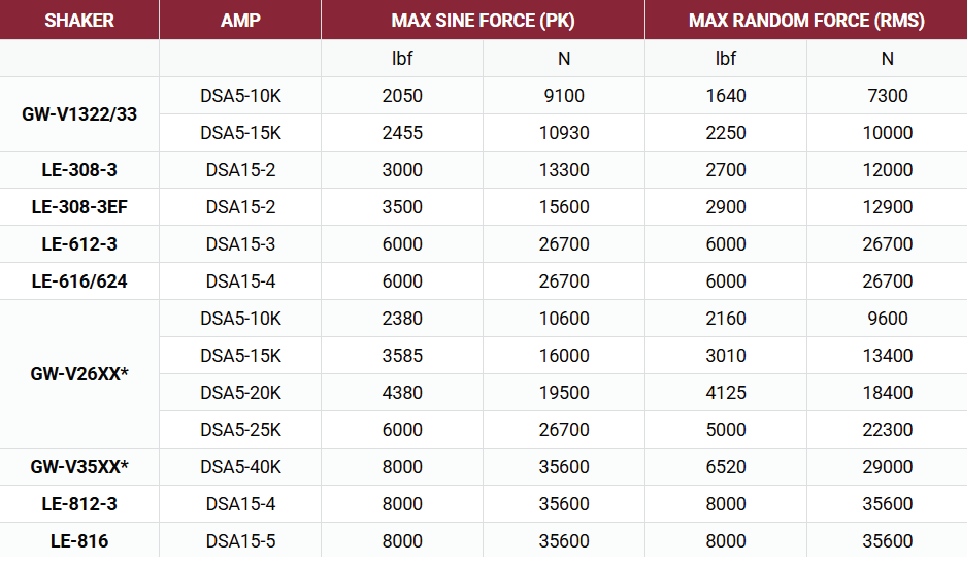Viewport: 968px width, 561px height.
Task: Select the MAX RANDOM FORCE (RMS) header
Action: 806,20
